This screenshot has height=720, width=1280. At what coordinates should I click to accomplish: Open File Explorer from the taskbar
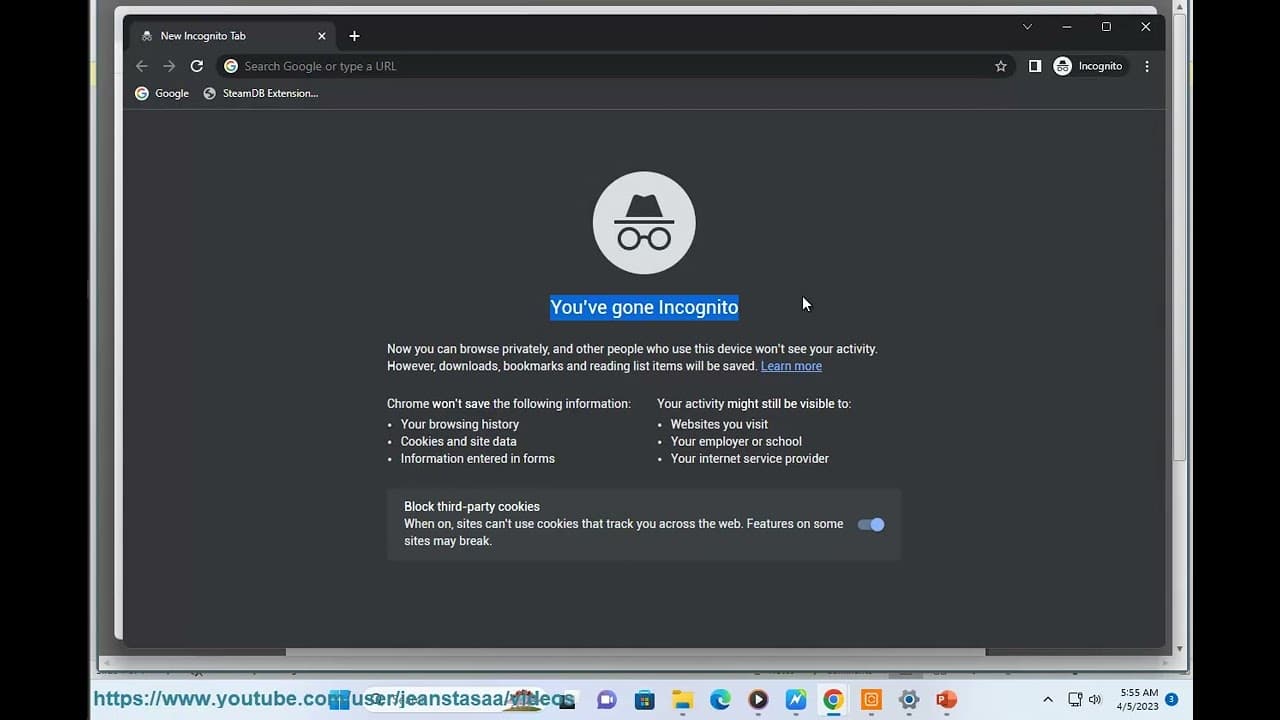[682, 700]
